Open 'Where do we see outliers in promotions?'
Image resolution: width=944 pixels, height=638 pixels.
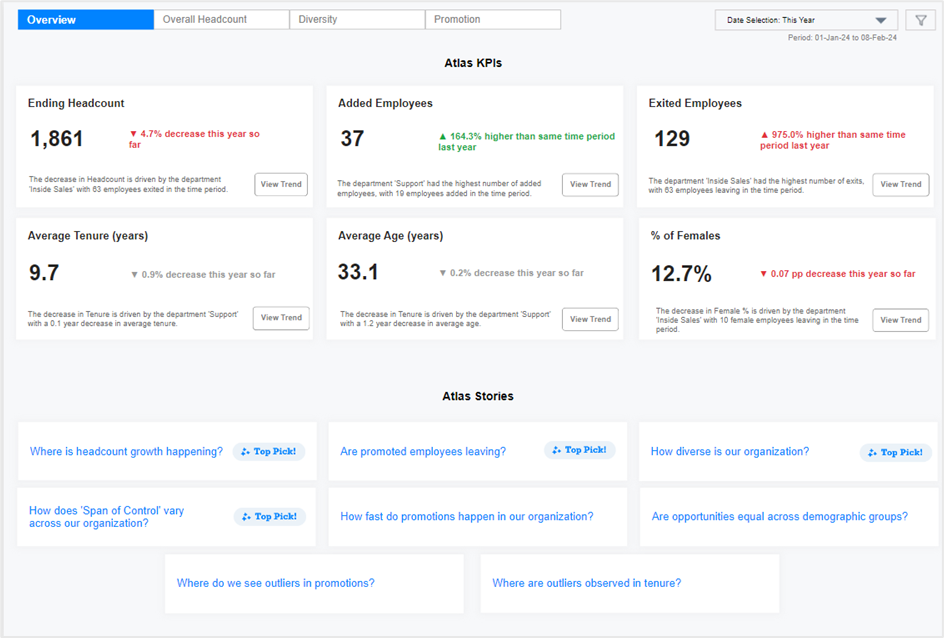coord(275,583)
